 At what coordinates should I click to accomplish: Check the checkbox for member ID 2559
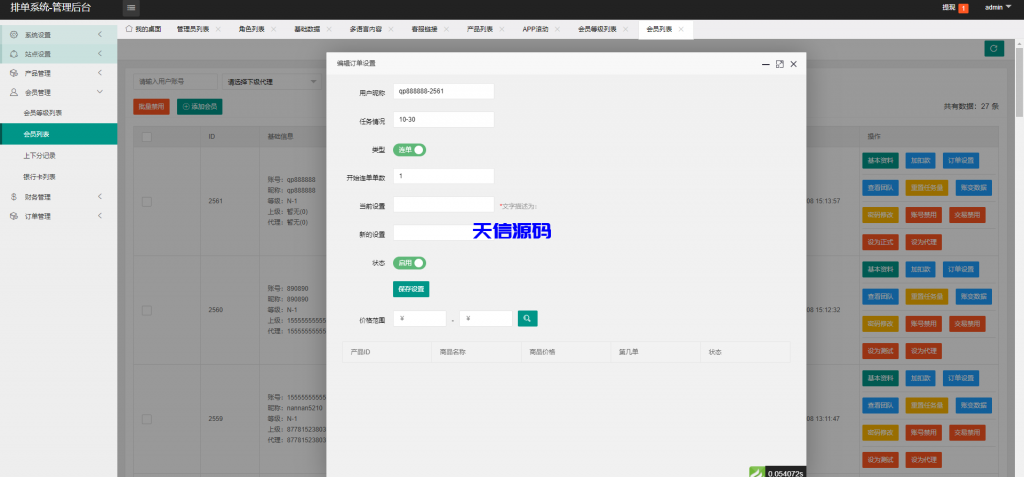click(x=147, y=418)
